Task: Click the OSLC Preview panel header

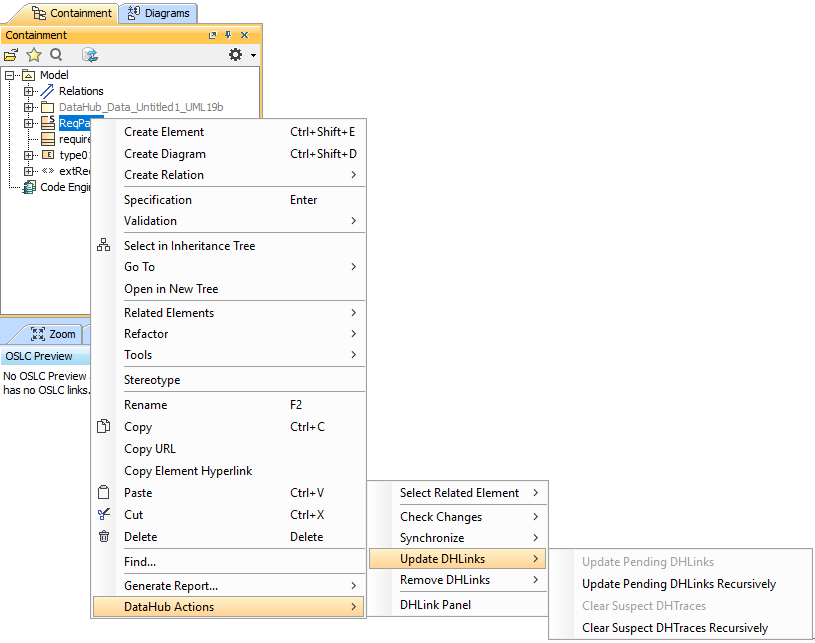Action: tap(45, 357)
